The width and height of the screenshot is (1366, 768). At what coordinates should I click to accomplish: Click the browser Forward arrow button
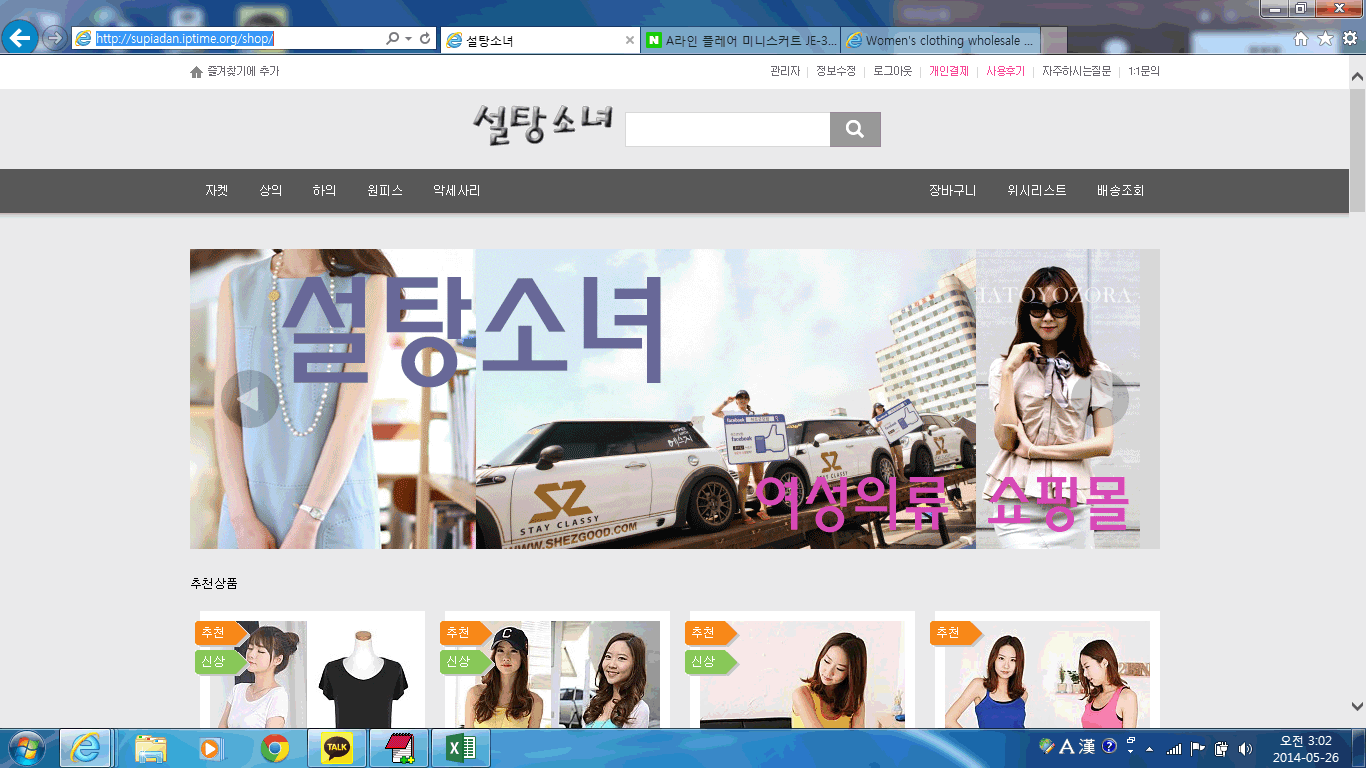pyautogui.click(x=54, y=39)
